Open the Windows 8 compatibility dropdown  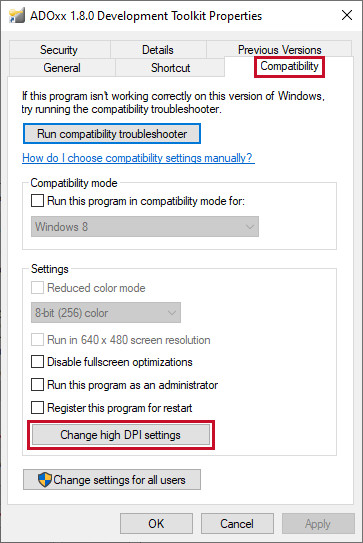click(x=145, y=227)
